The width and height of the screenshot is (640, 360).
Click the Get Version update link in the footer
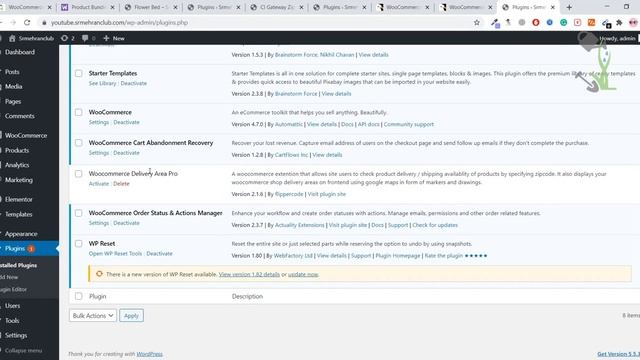(618, 354)
